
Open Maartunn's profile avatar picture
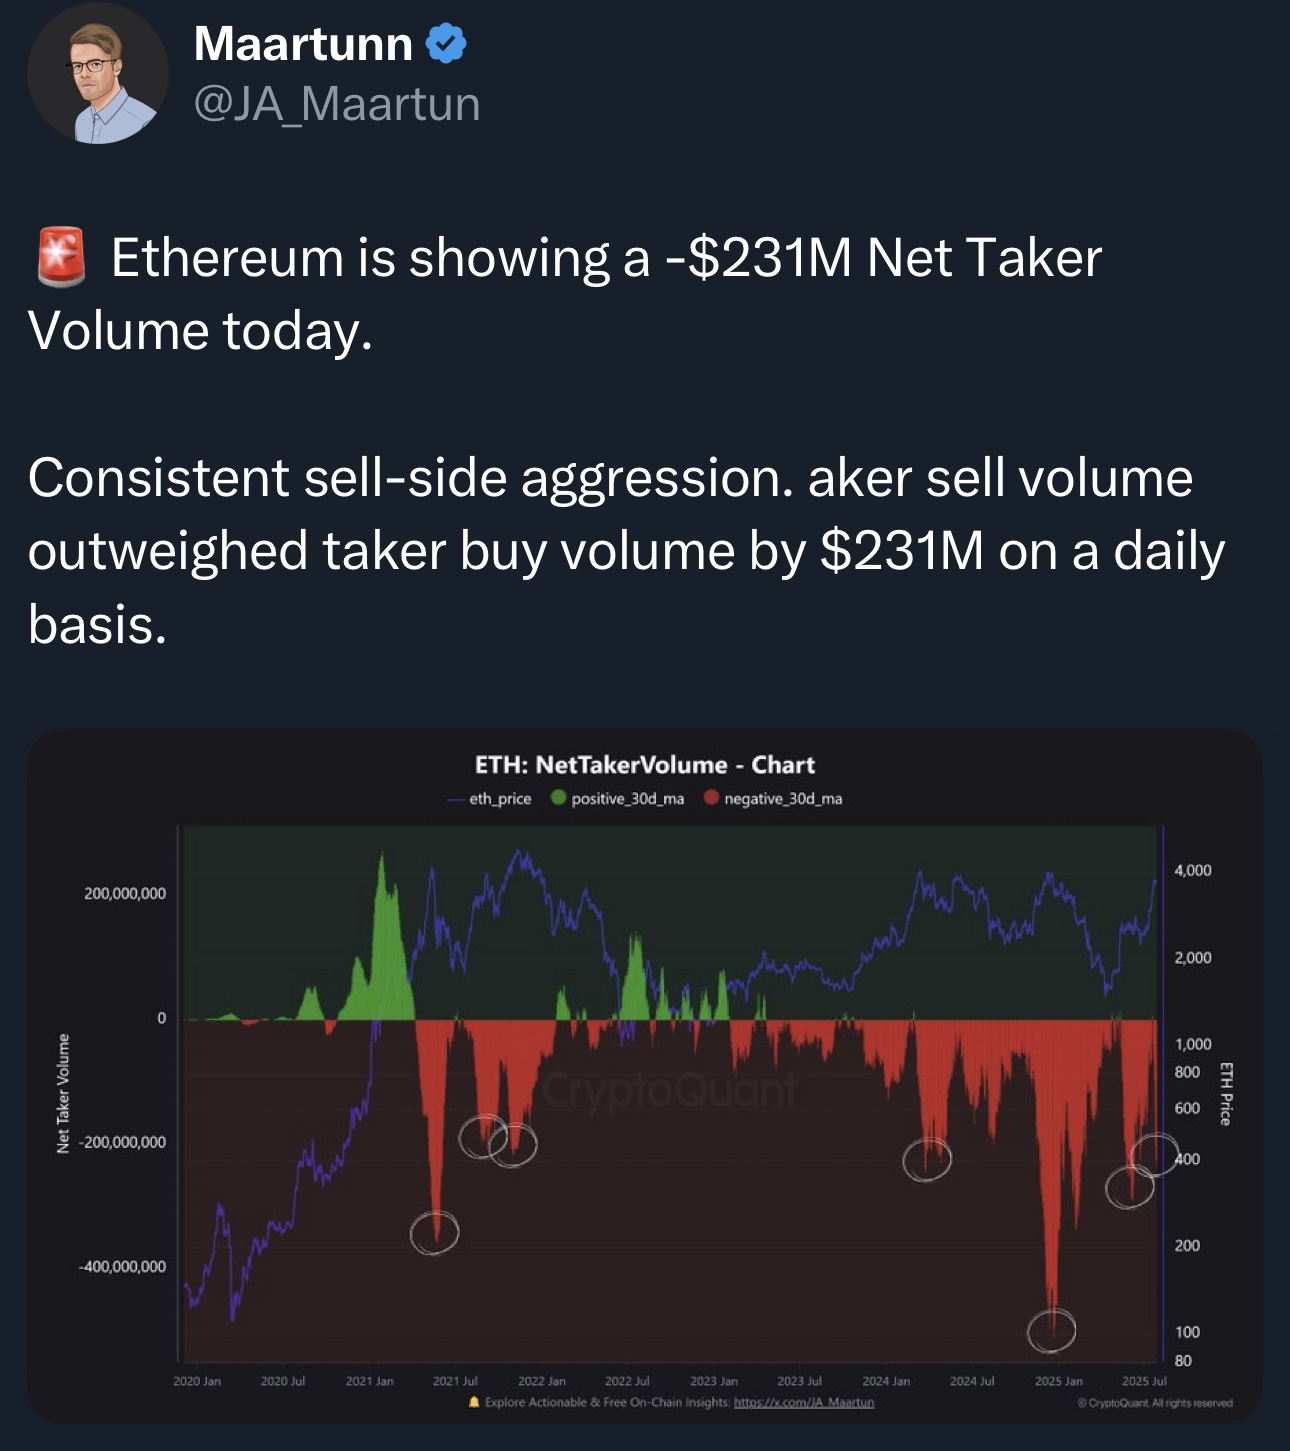tap(98, 74)
